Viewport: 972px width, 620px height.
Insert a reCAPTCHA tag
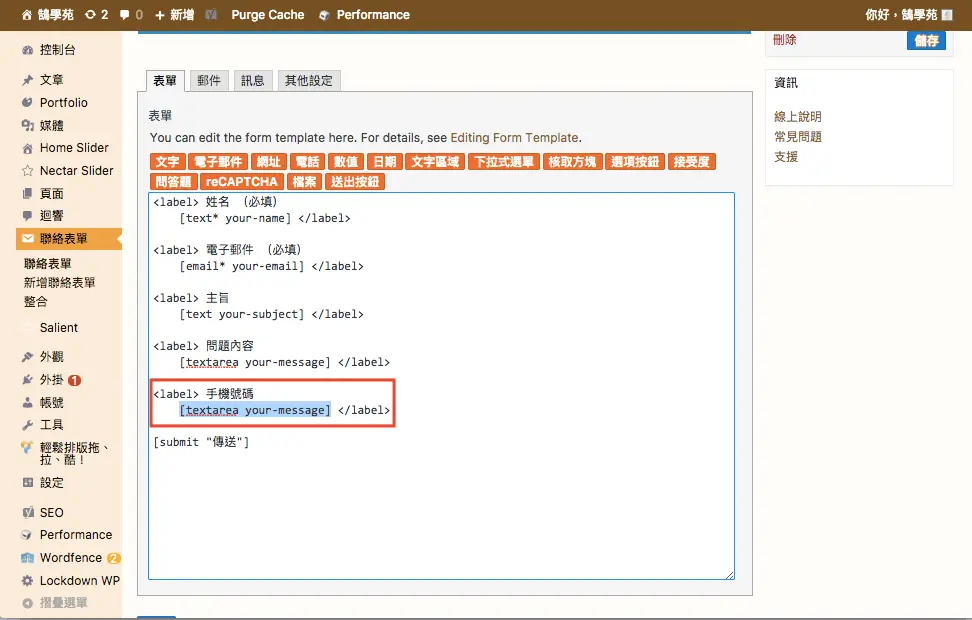click(242, 182)
